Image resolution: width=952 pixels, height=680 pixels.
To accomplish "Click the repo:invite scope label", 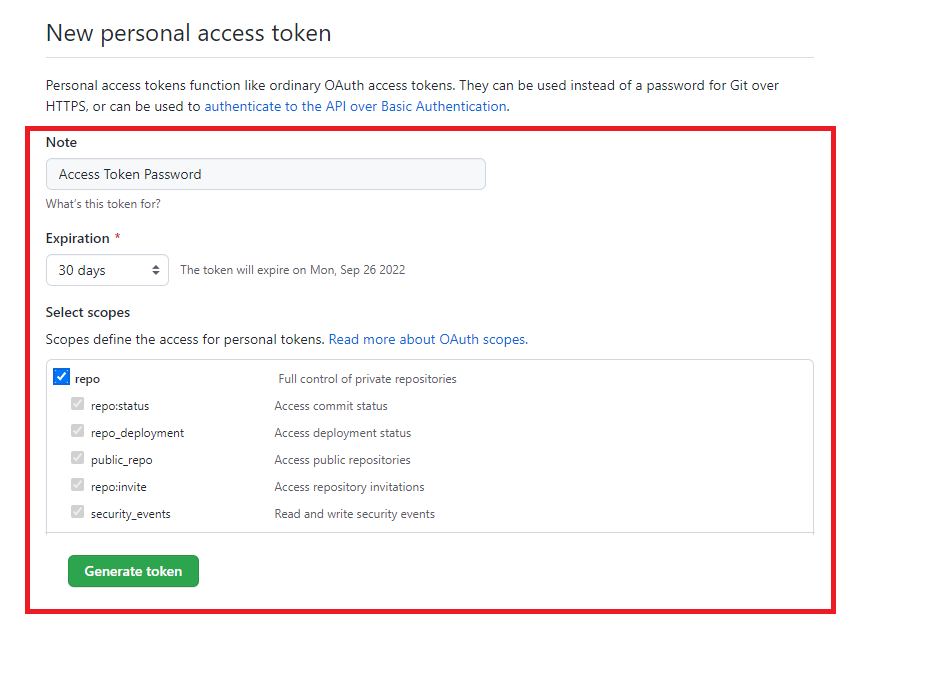I will tap(118, 487).
